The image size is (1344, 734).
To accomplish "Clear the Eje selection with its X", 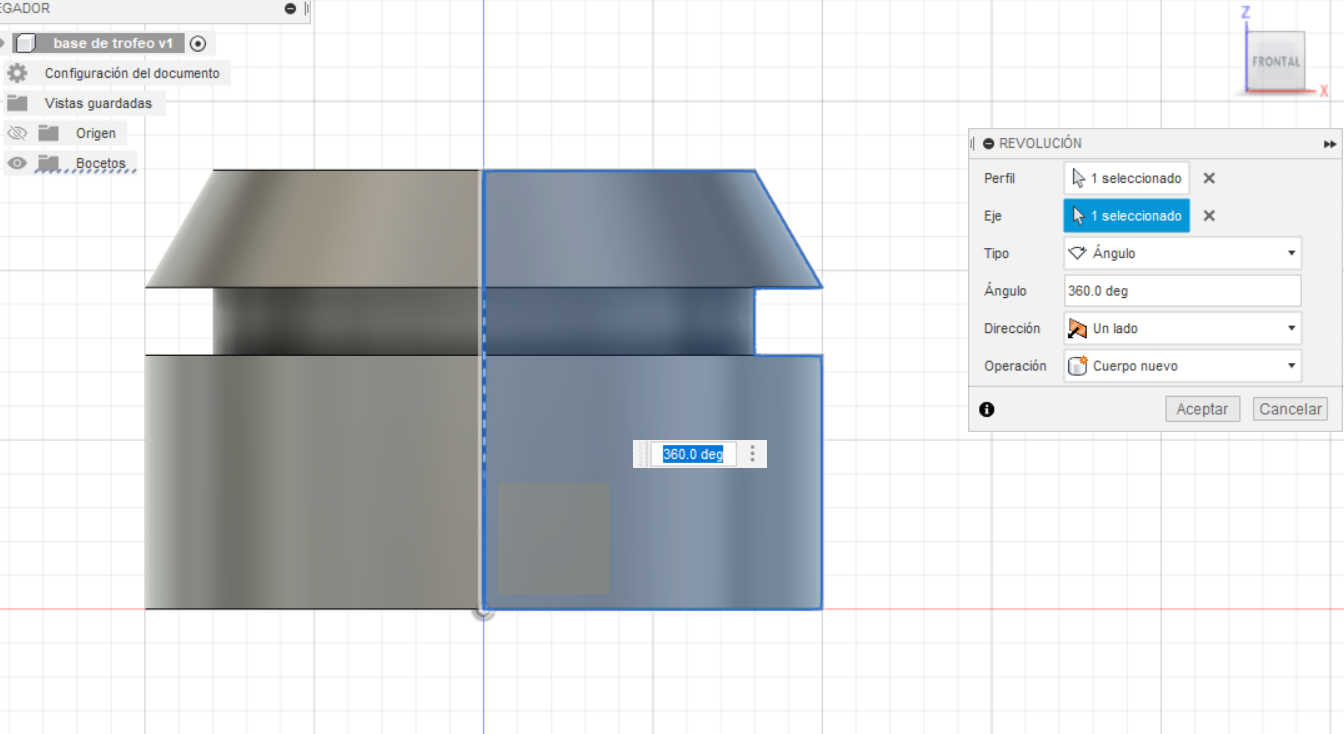I will [x=1209, y=216].
